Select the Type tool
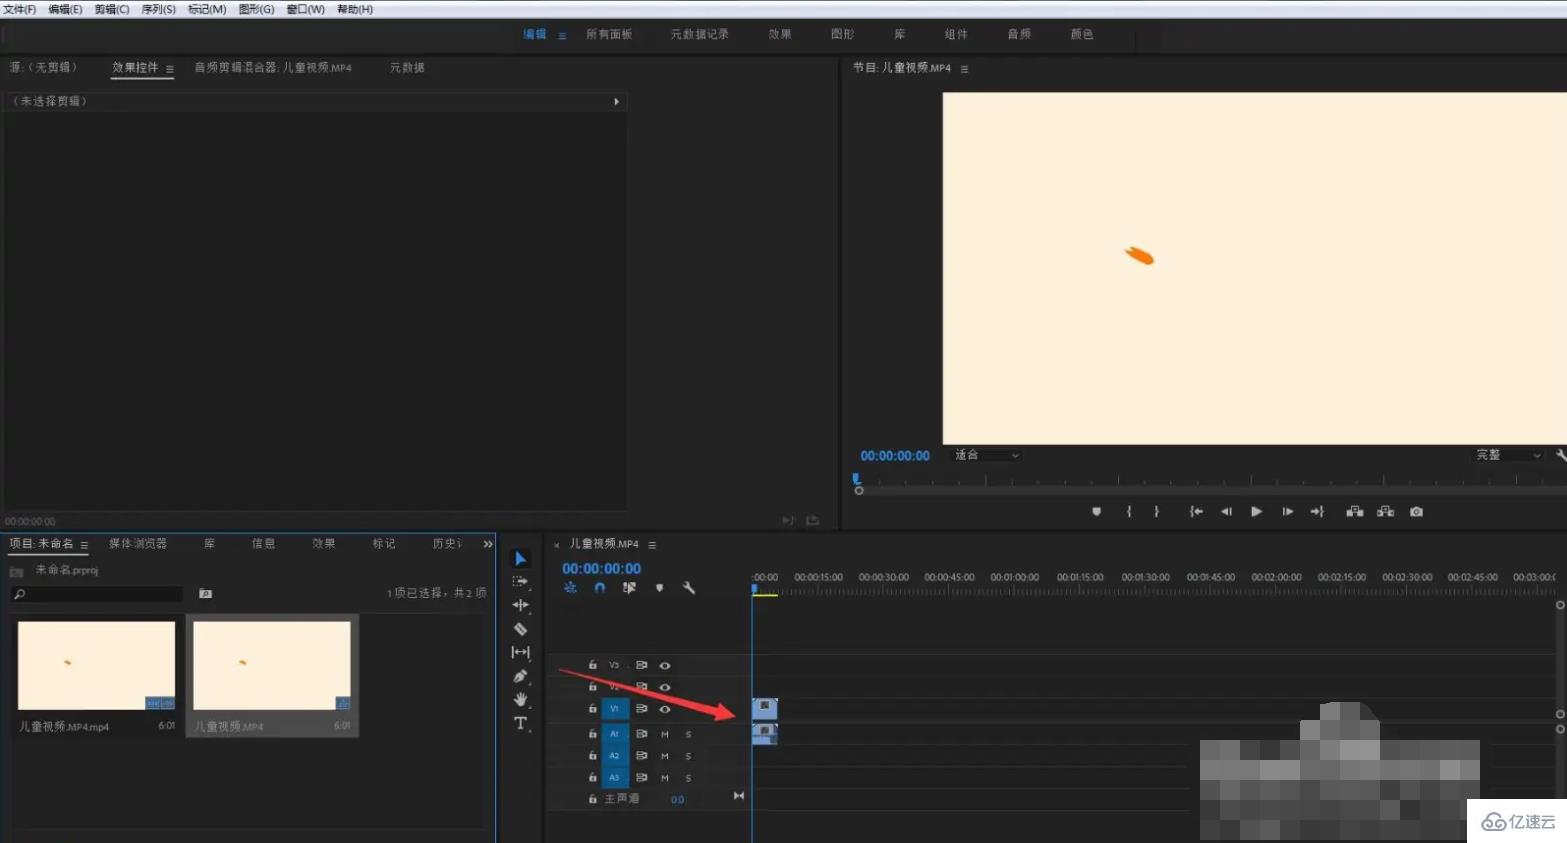1567x843 pixels. (x=520, y=723)
